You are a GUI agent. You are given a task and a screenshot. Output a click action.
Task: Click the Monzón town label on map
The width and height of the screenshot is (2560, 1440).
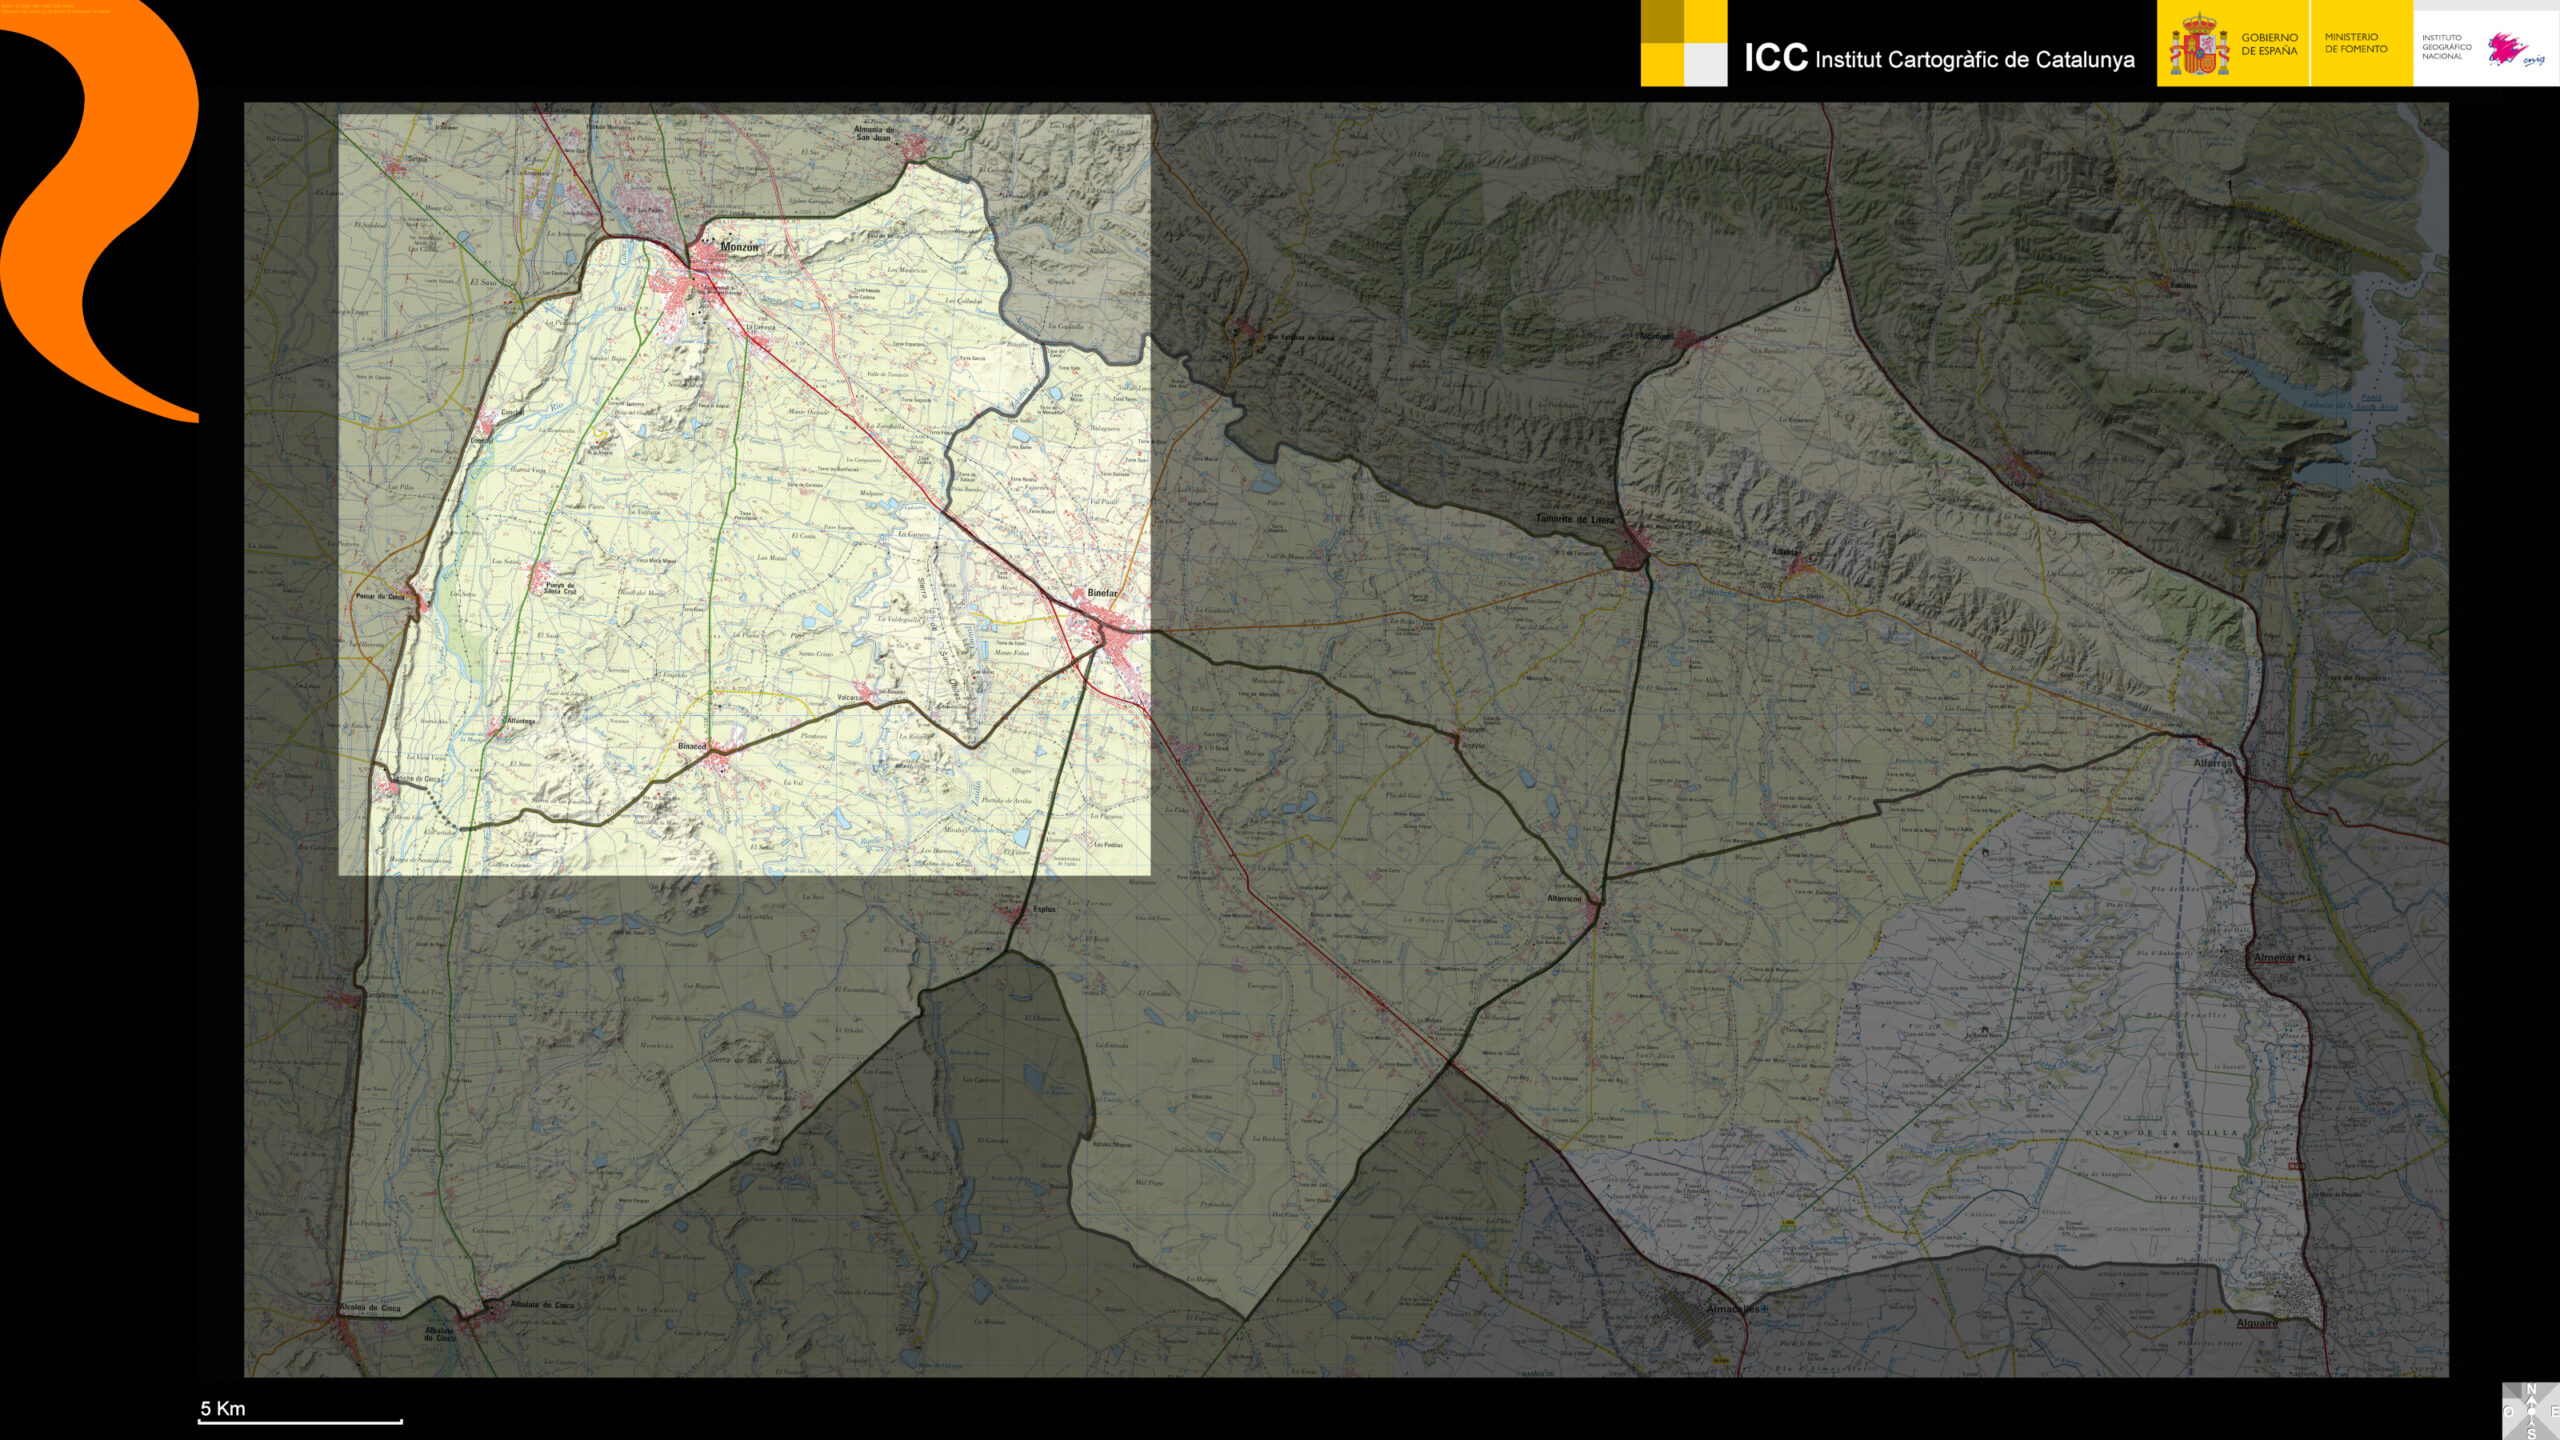pos(739,247)
